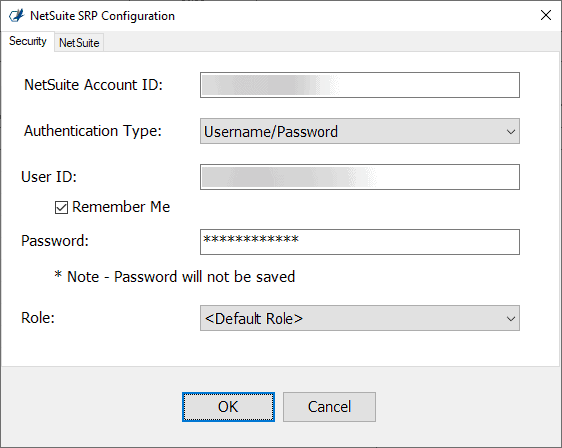Switch to the Security tab
562x448 pixels.
point(28,41)
